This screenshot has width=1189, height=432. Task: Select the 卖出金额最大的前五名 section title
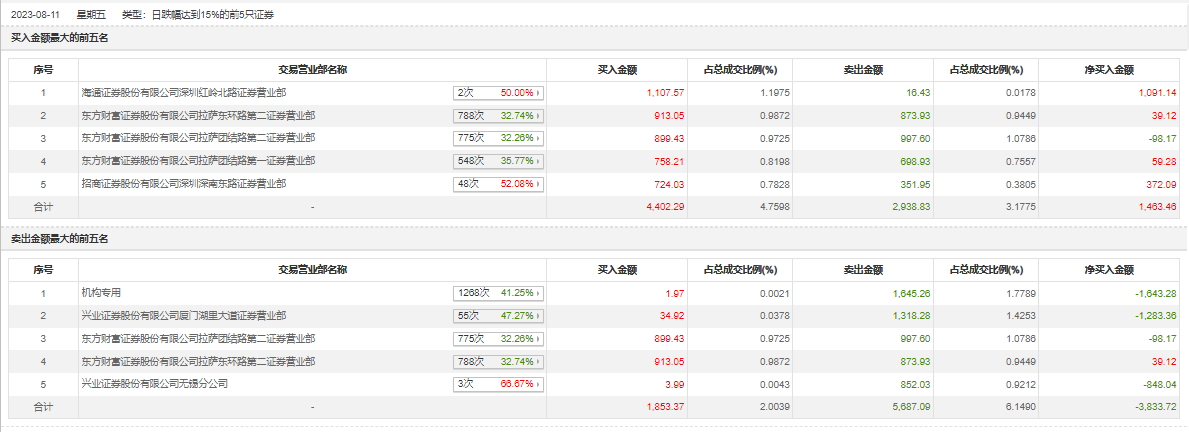coord(59,239)
